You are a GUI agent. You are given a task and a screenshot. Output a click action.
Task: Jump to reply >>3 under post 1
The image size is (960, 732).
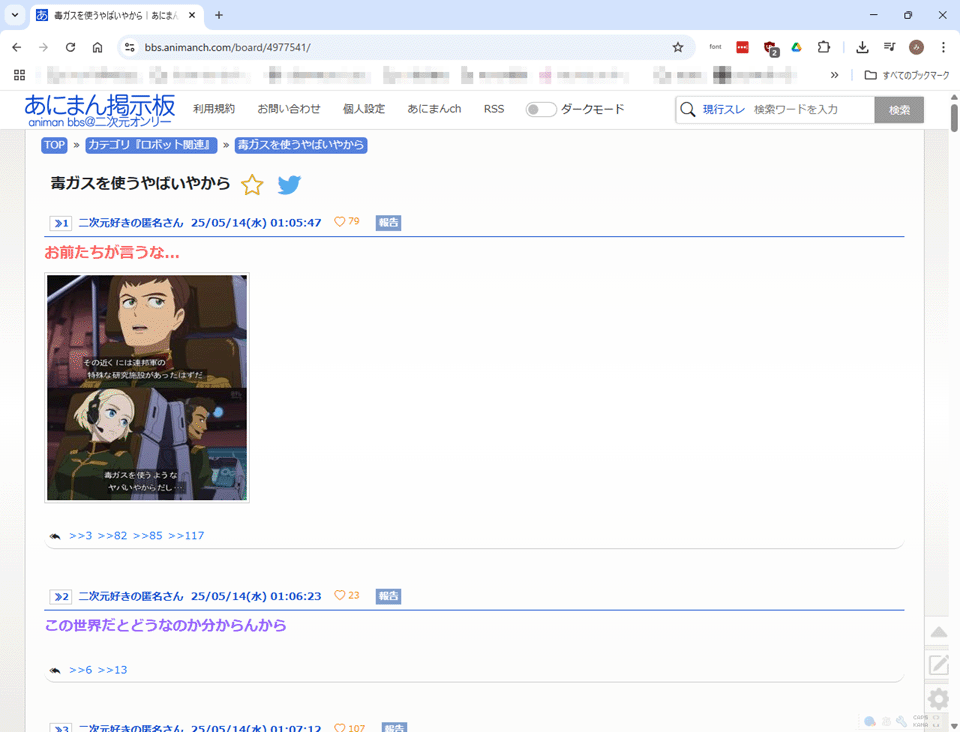[80, 536]
